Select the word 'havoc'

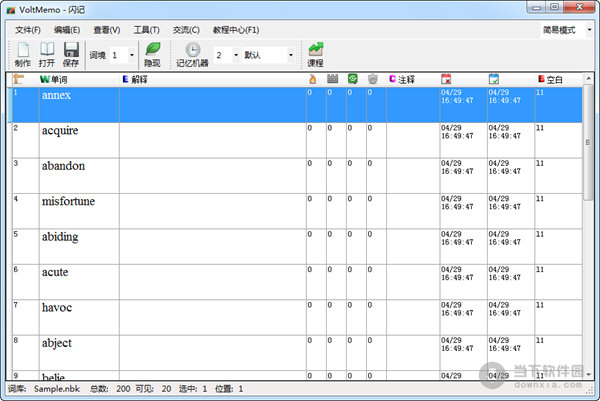point(57,308)
